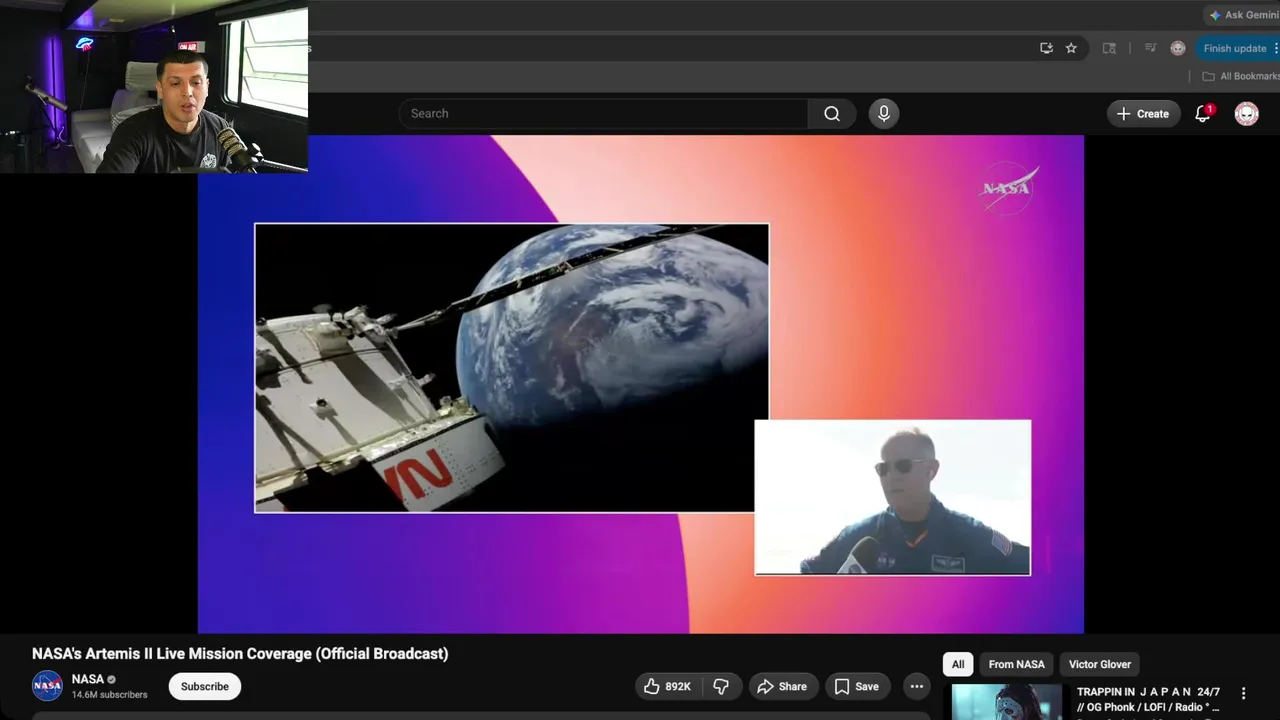1280x720 pixels.
Task: Dislike the video with thumbs down
Action: point(720,686)
